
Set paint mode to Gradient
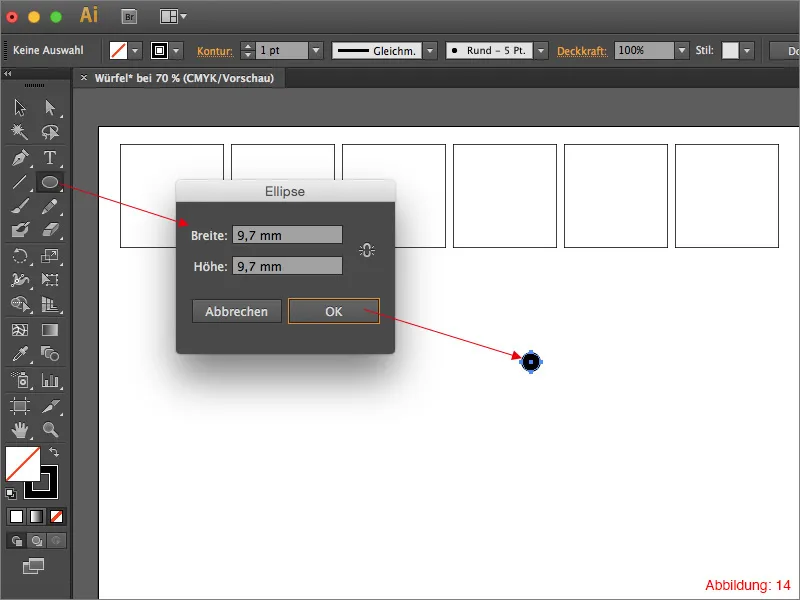coord(36,516)
